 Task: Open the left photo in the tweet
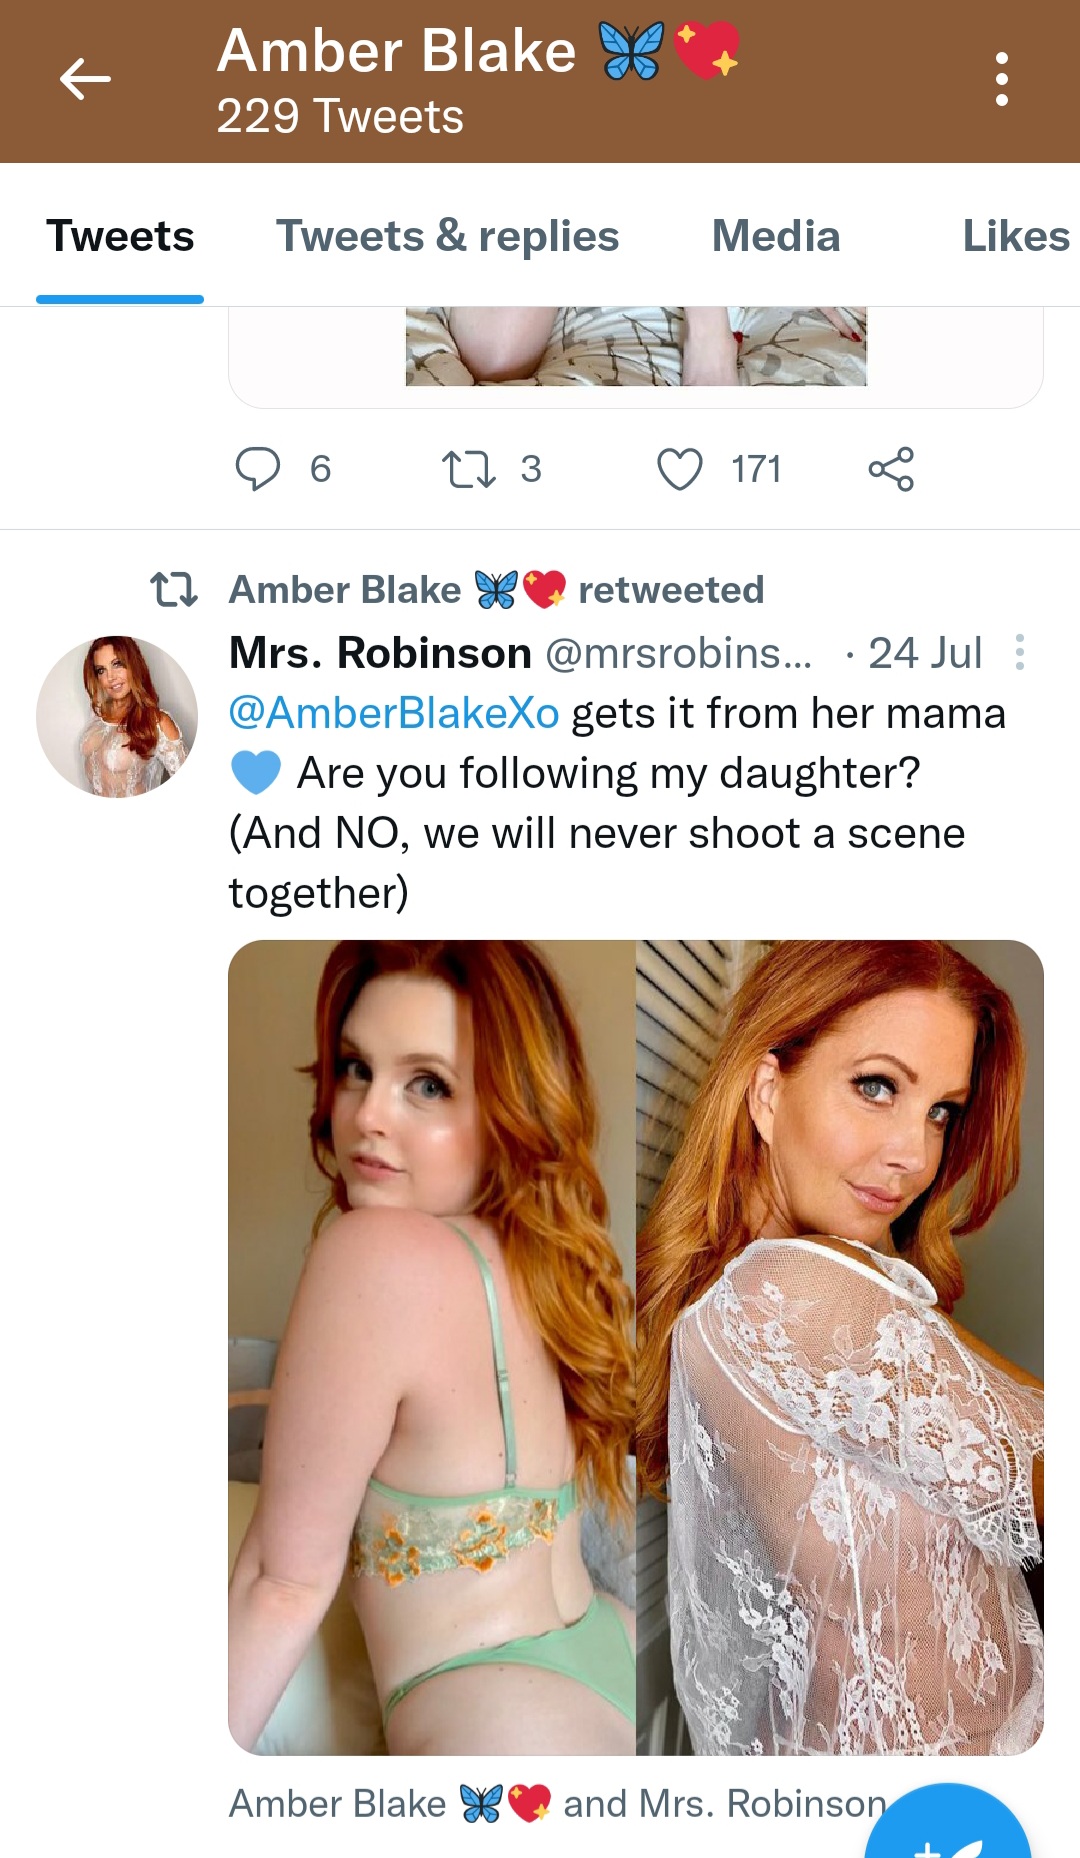point(432,1347)
